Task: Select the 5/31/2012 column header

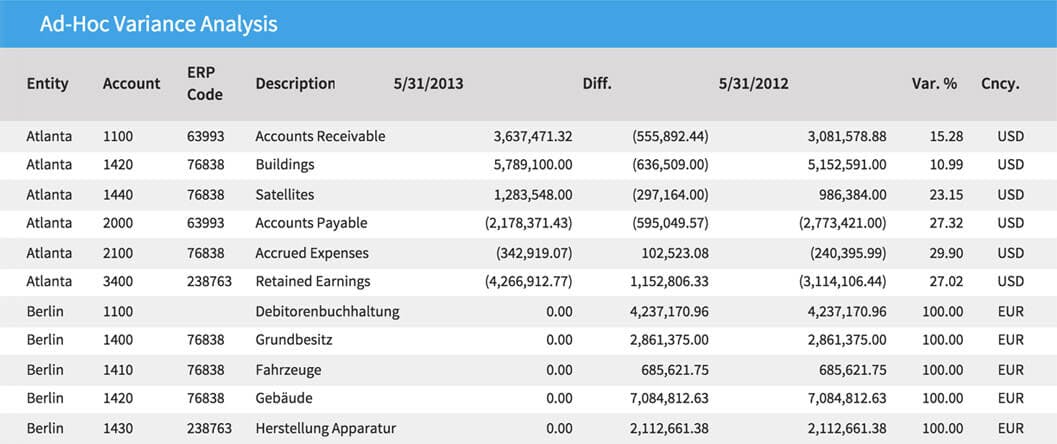Action: 754,84
